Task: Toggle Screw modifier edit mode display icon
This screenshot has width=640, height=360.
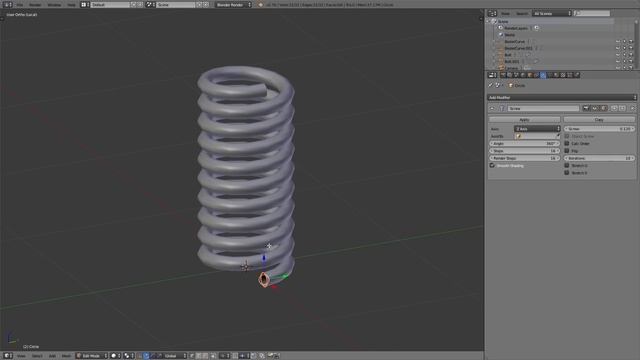Action: 604,108
